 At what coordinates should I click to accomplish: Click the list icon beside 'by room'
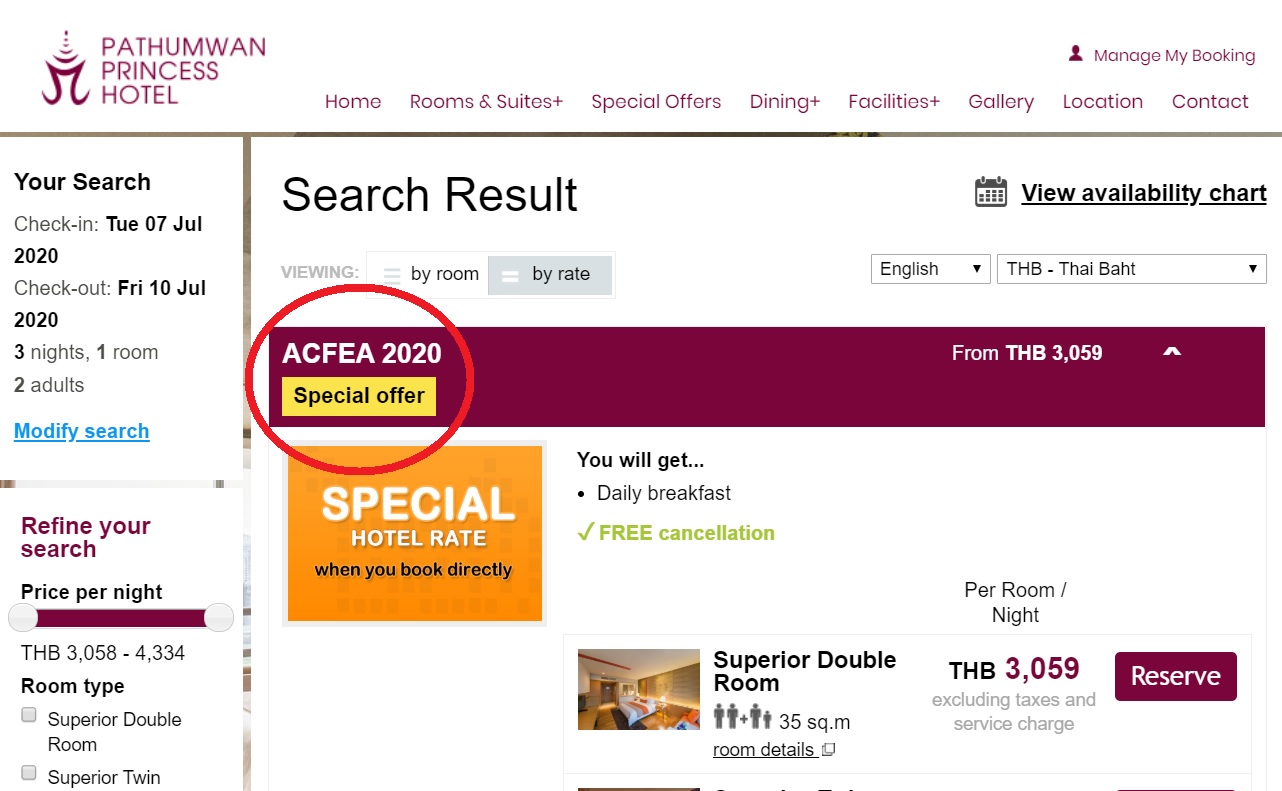click(x=392, y=275)
